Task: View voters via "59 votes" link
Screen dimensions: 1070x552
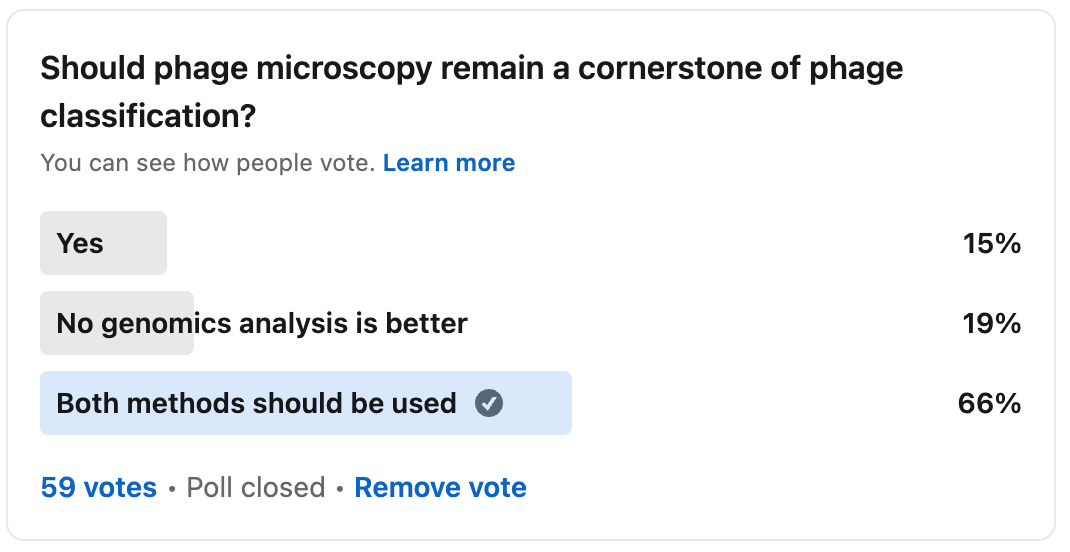Action: (99, 488)
